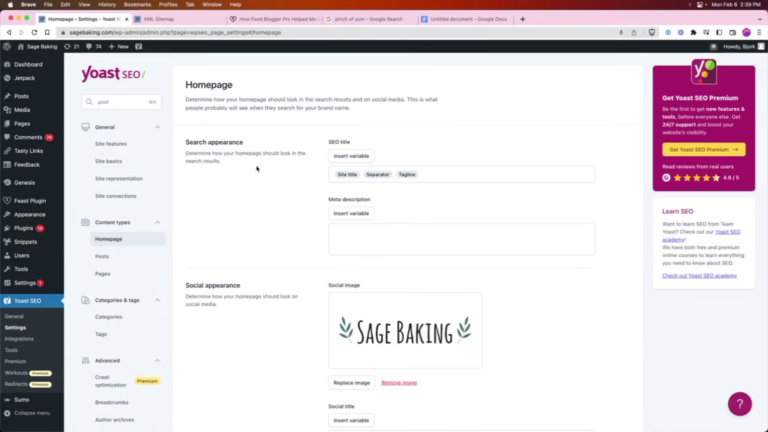Collapse the Advanced section
The width and height of the screenshot is (768, 432).
(157, 360)
